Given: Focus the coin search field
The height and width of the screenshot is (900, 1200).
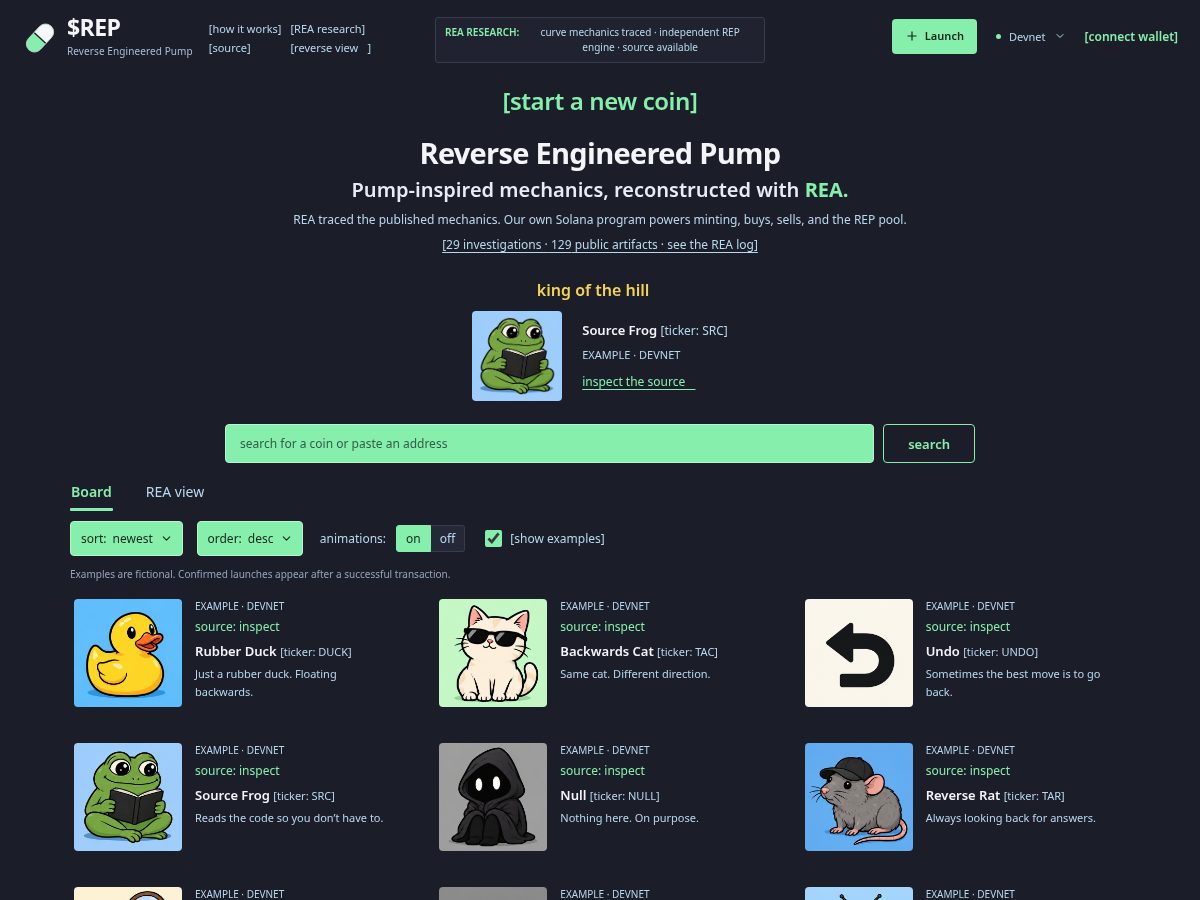Looking at the screenshot, I should [549, 444].
